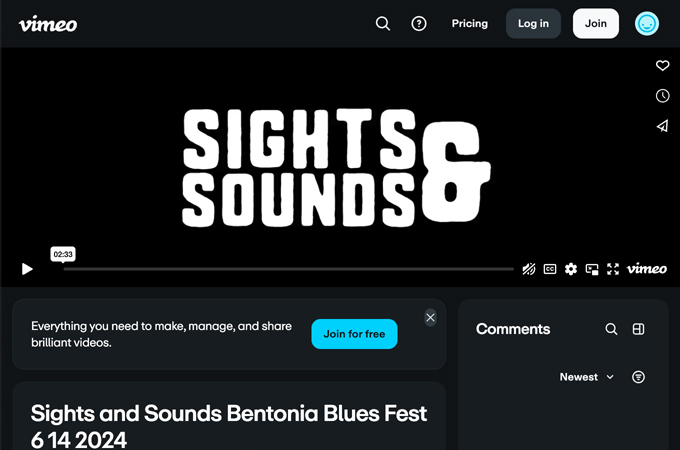The width and height of the screenshot is (680, 450).
Task: Like the video with the heart icon
Action: pyautogui.click(x=662, y=65)
